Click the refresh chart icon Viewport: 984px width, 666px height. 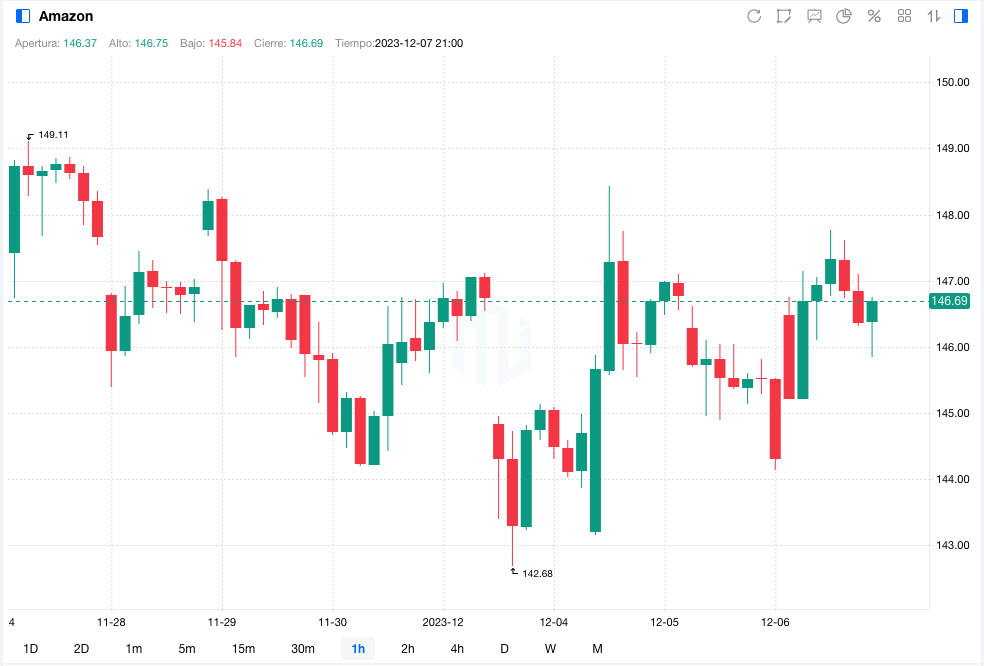(755, 16)
